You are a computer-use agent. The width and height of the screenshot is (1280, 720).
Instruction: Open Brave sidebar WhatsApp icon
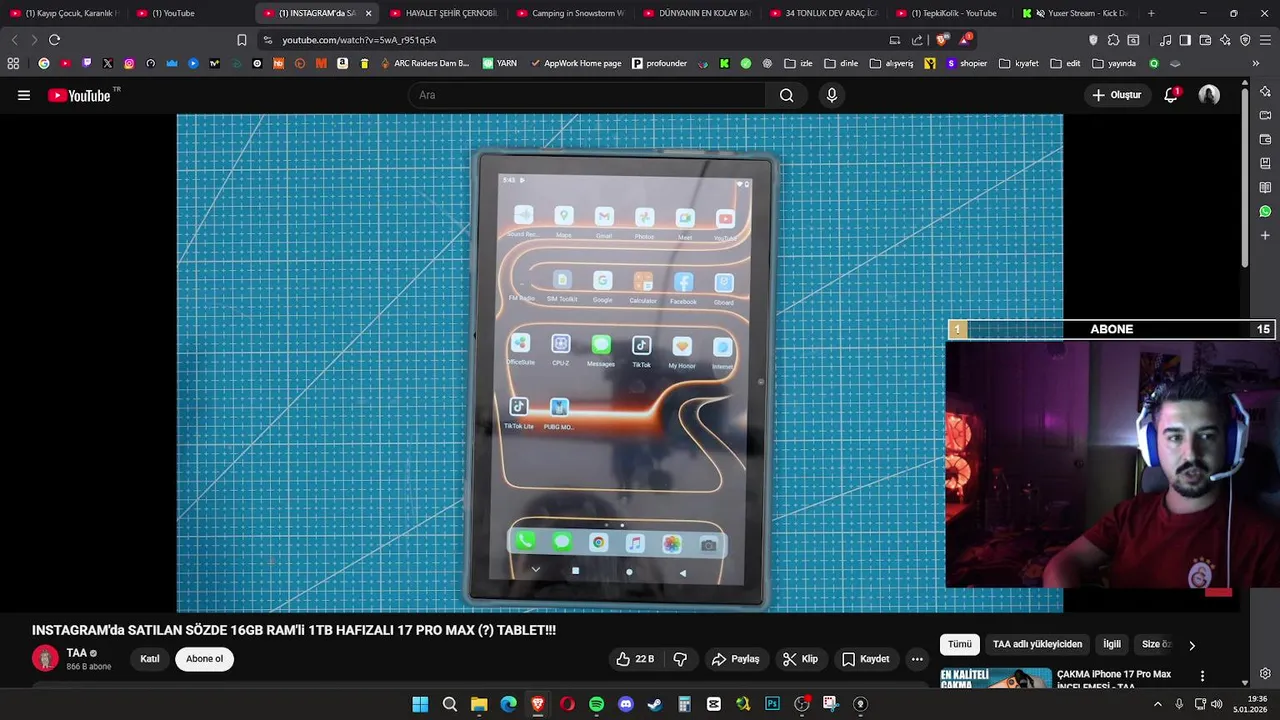pos(1265,211)
